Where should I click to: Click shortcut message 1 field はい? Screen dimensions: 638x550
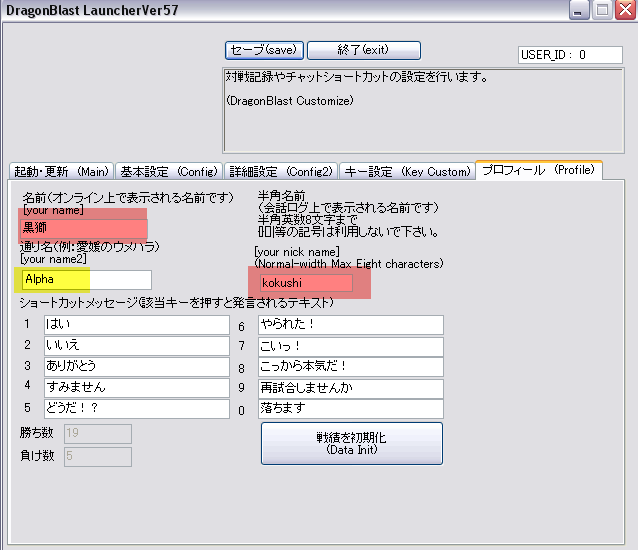pos(137,325)
